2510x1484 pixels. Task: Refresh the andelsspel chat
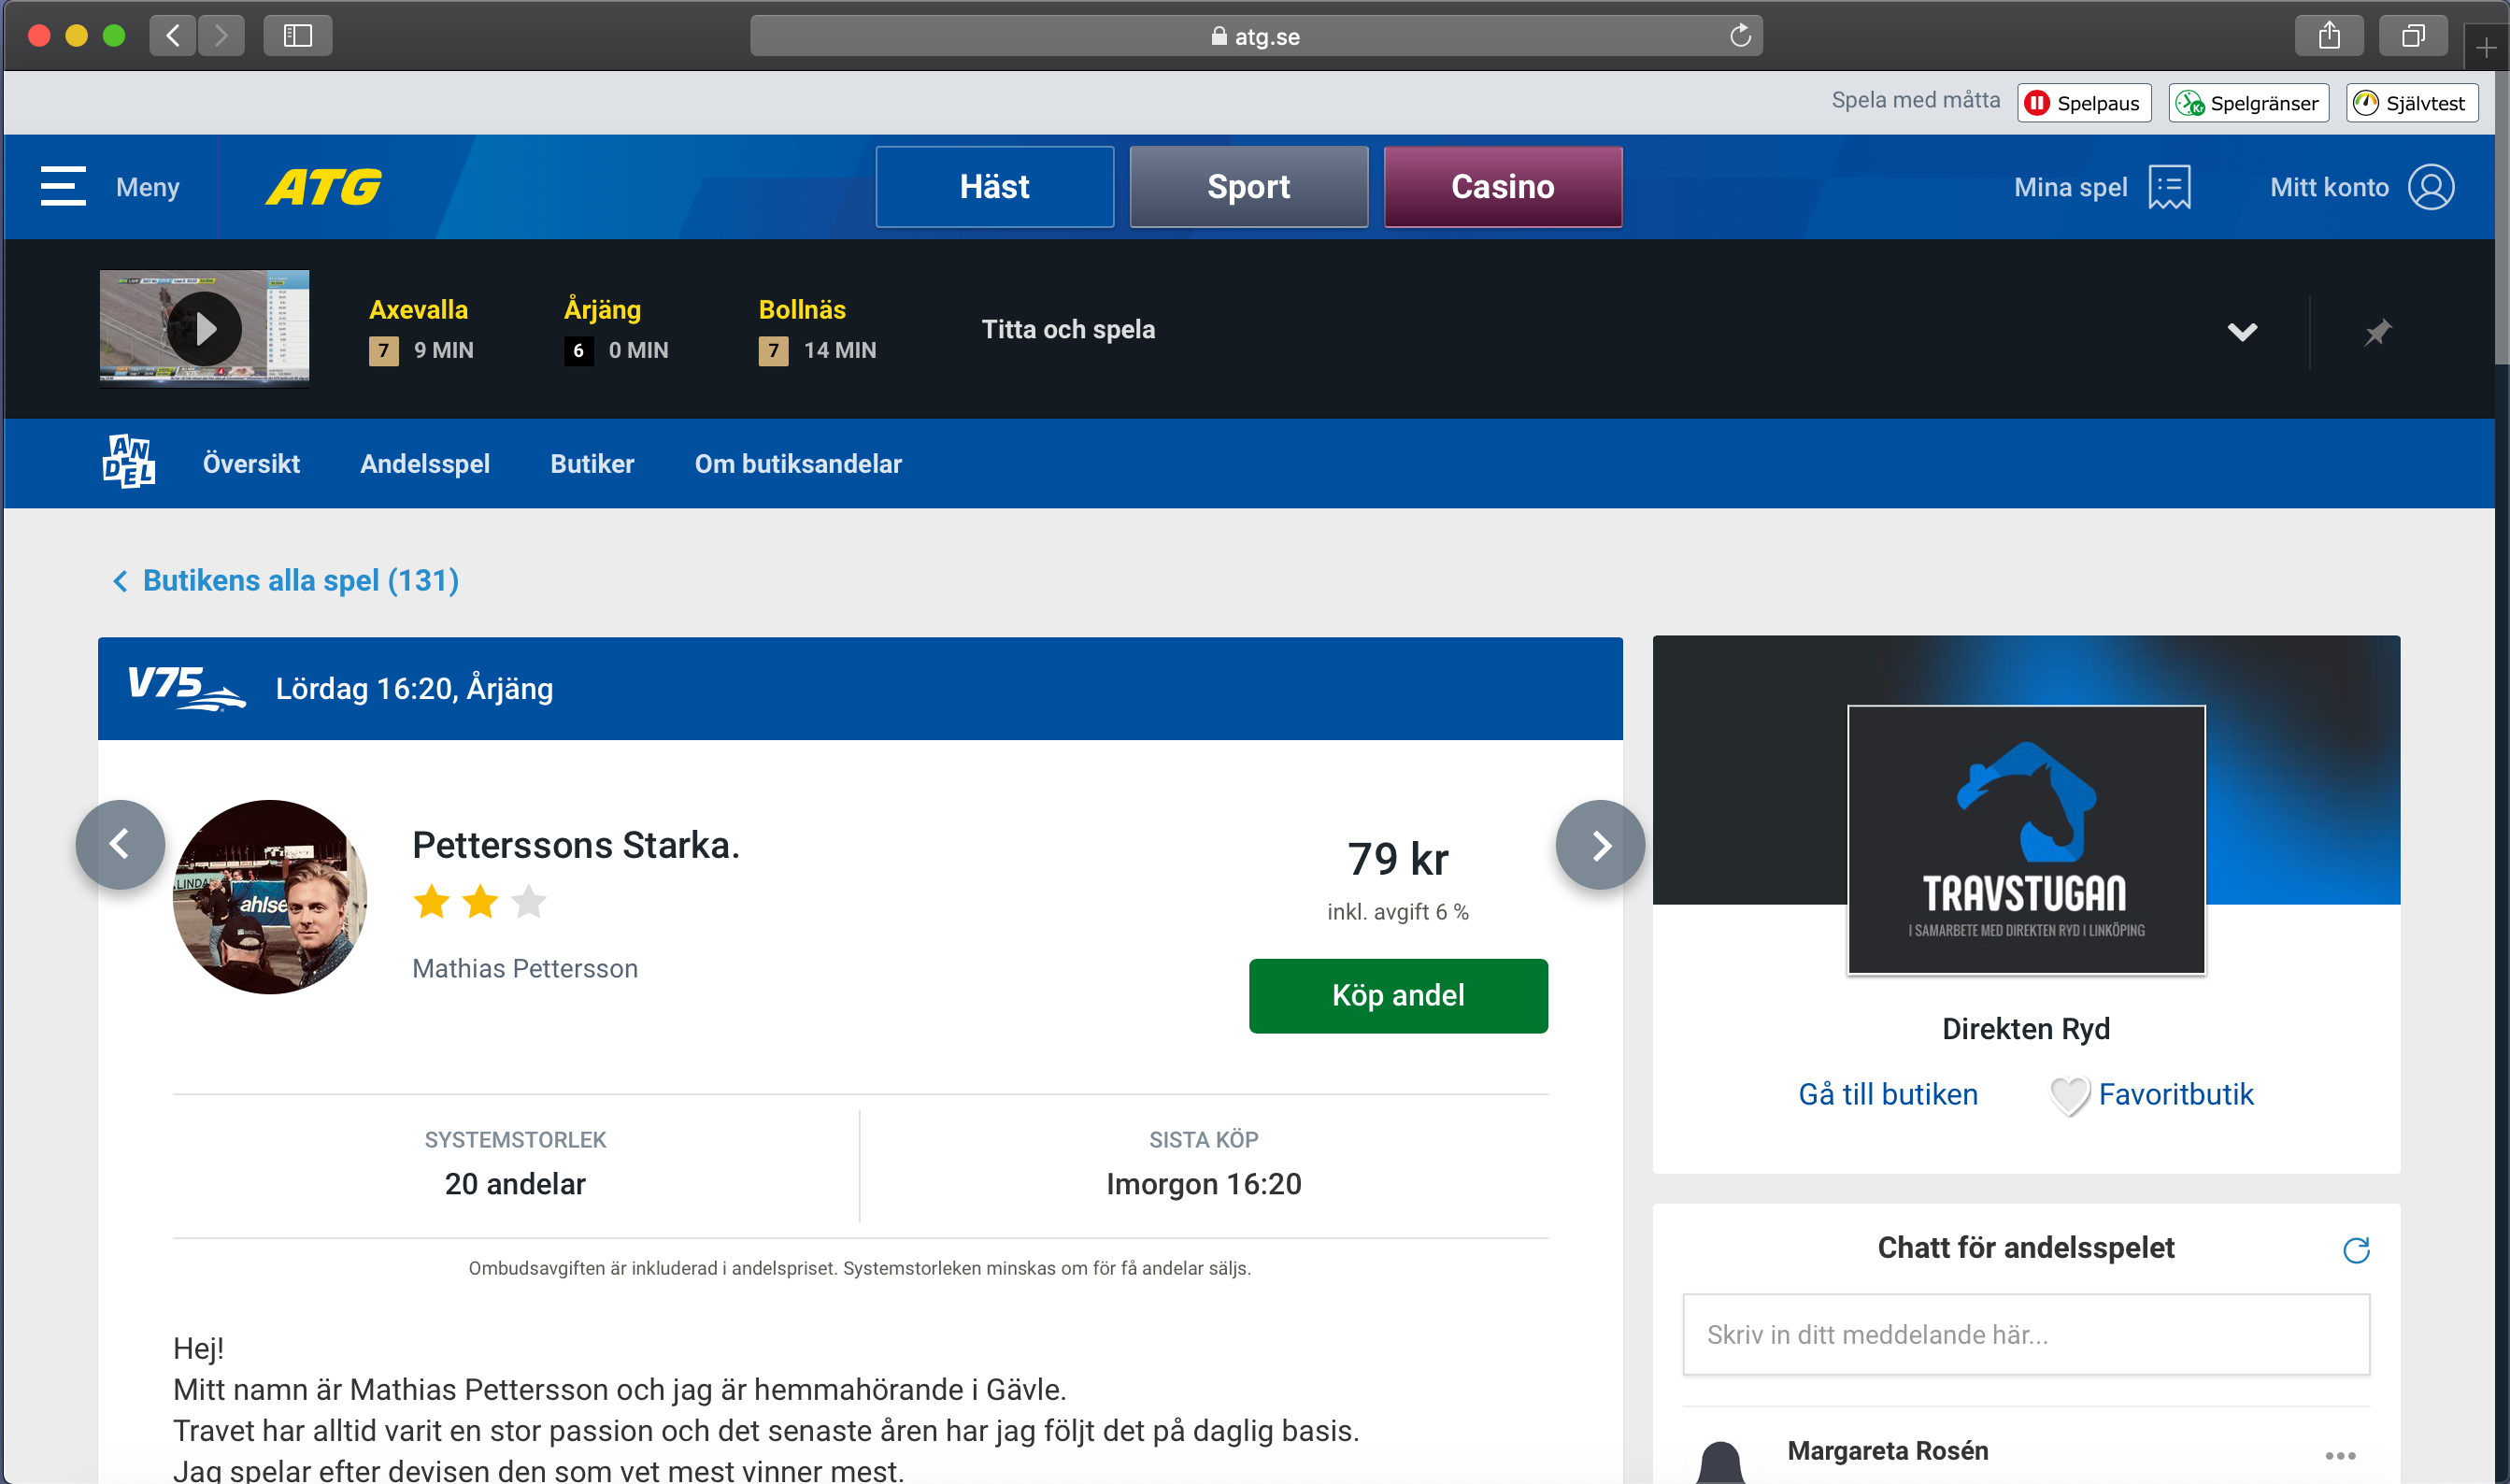pyautogui.click(x=2356, y=1249)
